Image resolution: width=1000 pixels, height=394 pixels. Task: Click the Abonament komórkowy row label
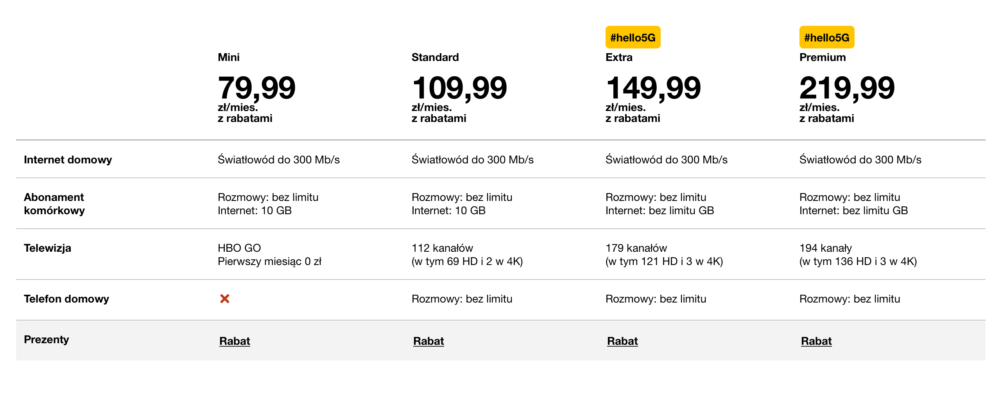pos(54,203)
